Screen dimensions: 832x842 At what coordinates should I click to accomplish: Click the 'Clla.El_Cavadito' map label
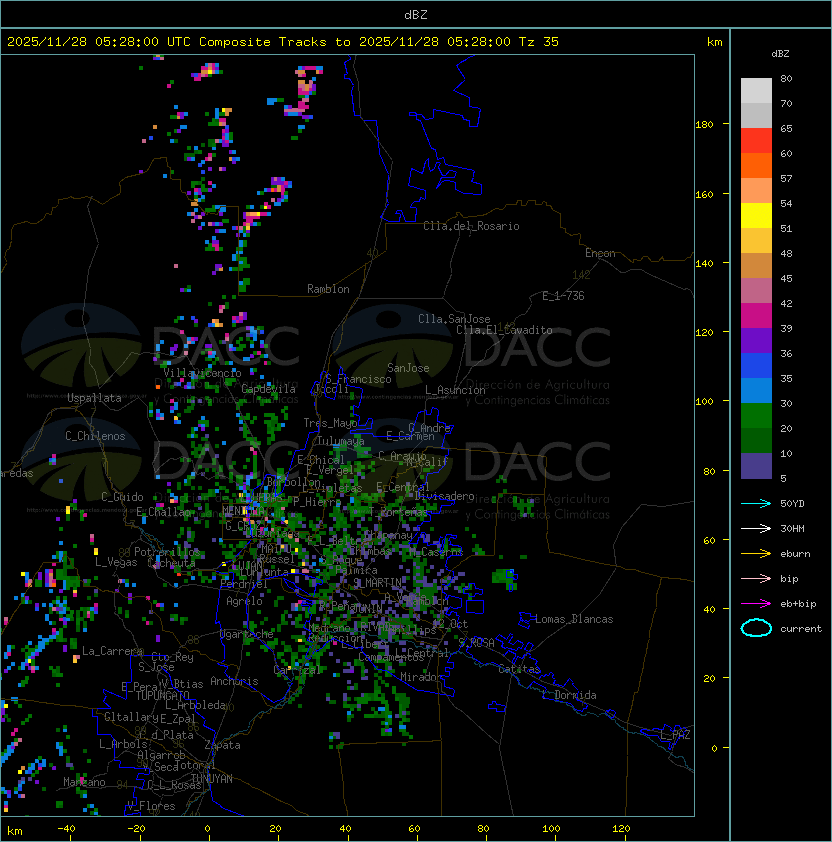click(x=504, y=330)
